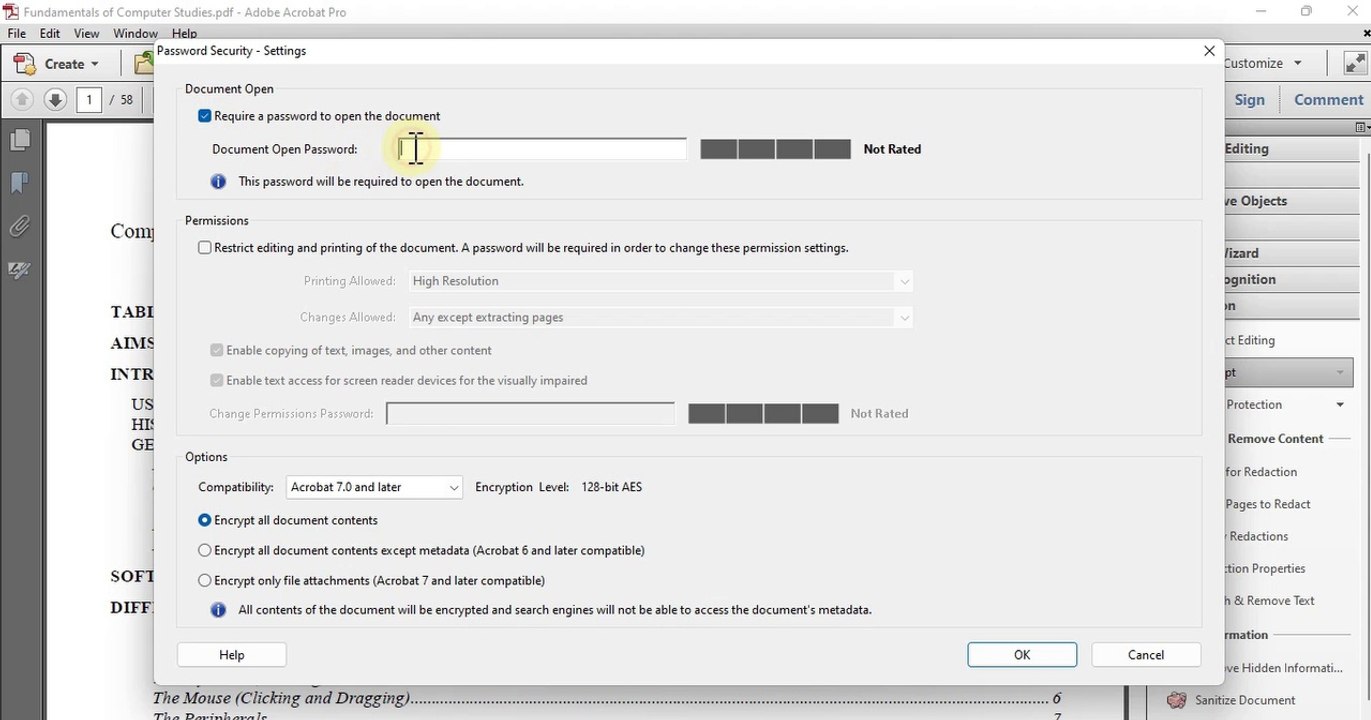Open the Changes Allowed dropdown
Viewport: 1371px width, 720px height.
pyautogui.click(x=660, y=317)
